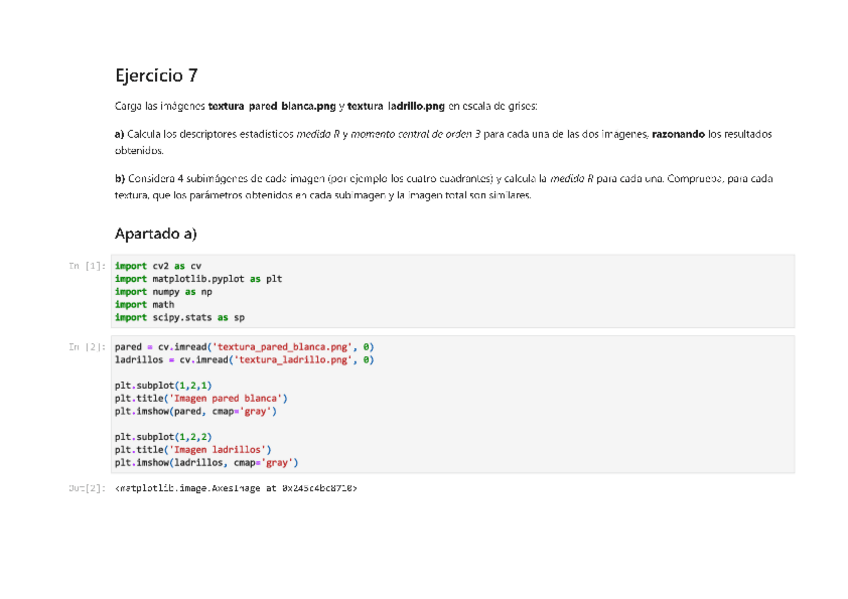Click the "import scipy.stats as sp" line
The image size is (848, 599).
click(179, 318)
